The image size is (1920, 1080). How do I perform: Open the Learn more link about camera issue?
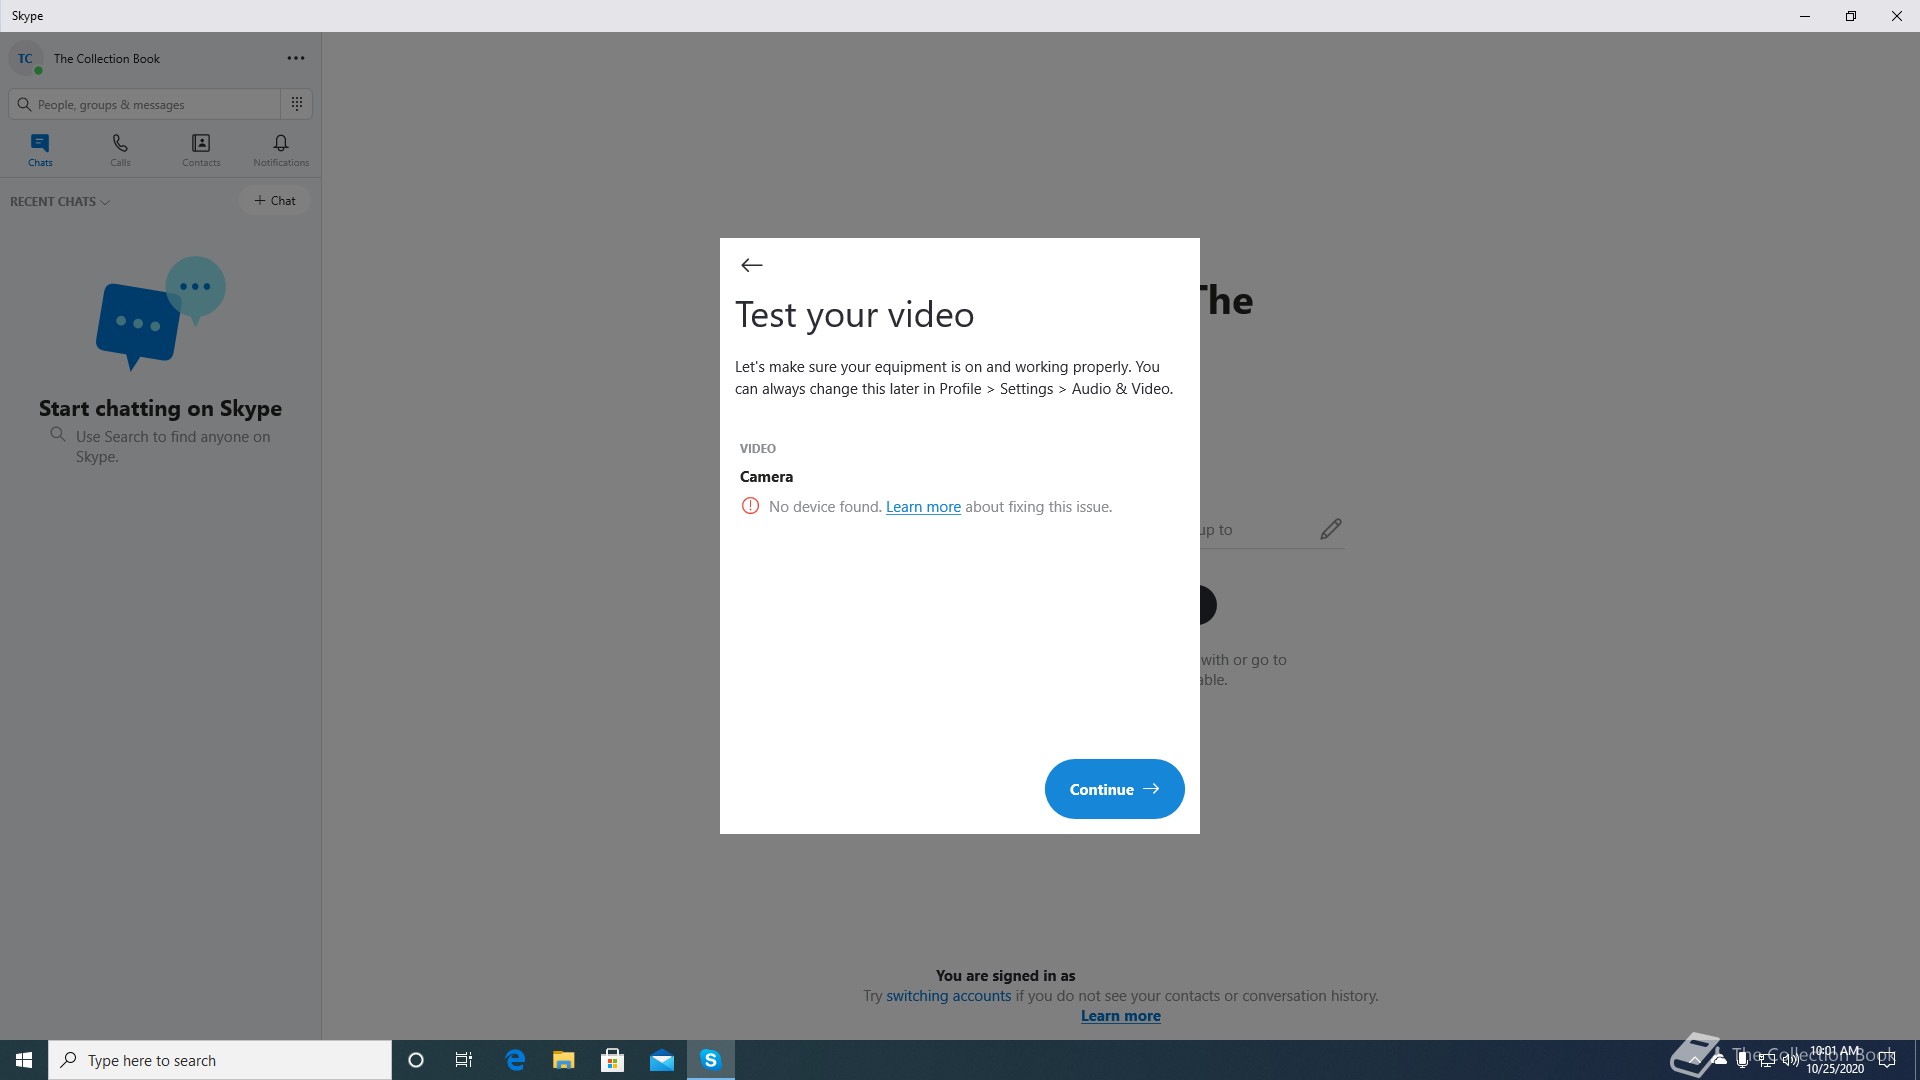click(923, 507)
